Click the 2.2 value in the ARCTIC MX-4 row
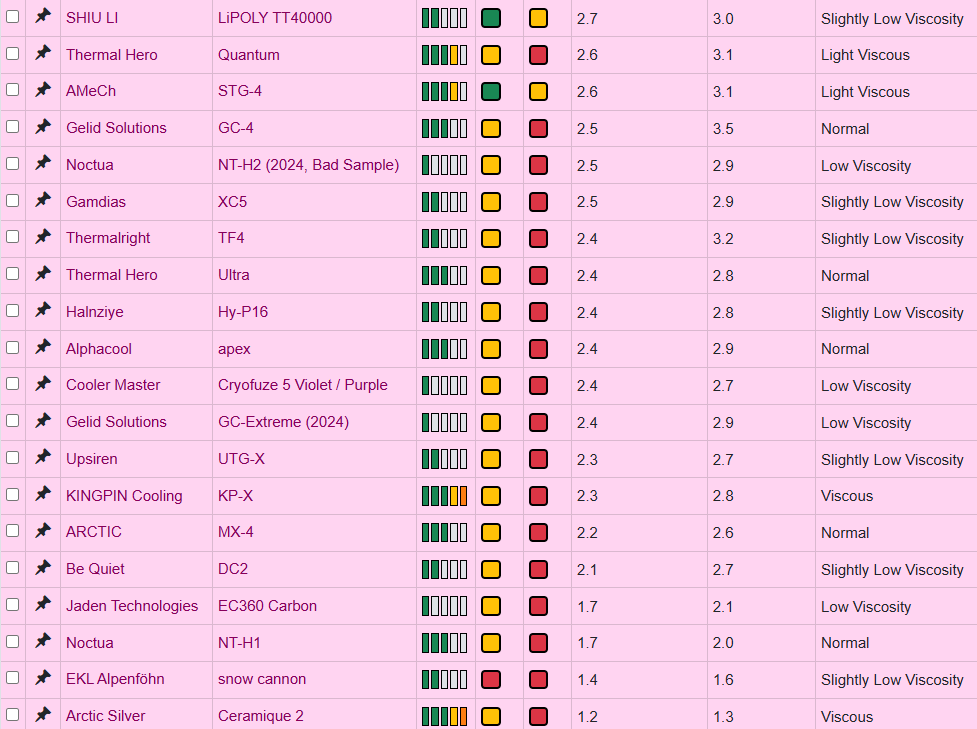 point(587,533)
